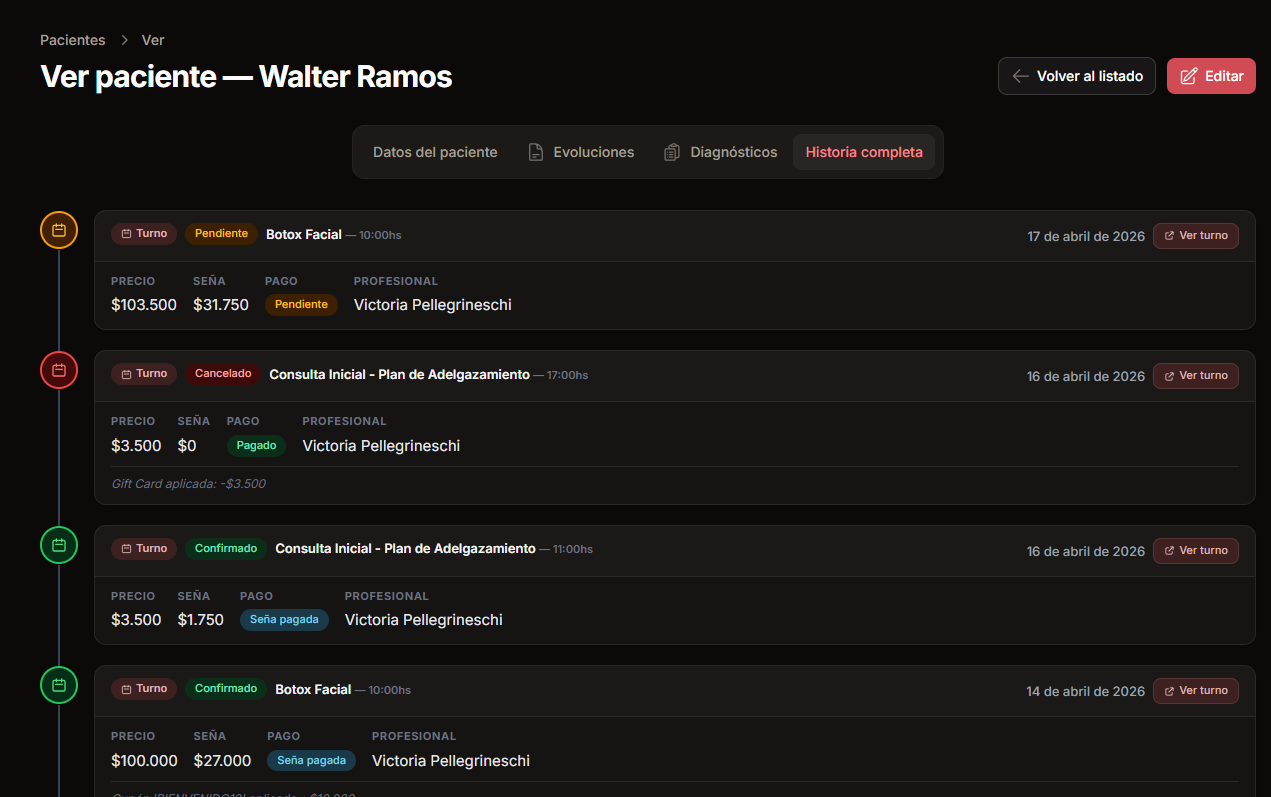The height and width of the screenshot is (797, 1271).
Task: Click the green calendar marker for 11:00hs consultation
Action: pos(59,545)
